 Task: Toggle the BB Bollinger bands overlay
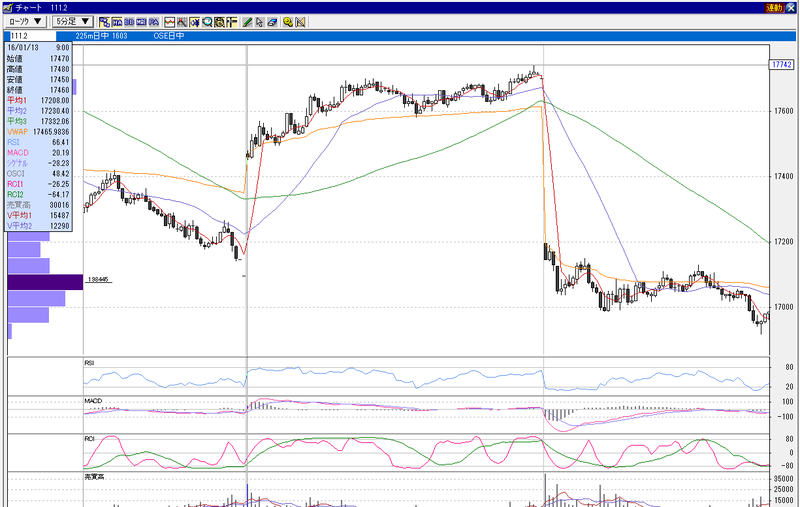point(129,22)
